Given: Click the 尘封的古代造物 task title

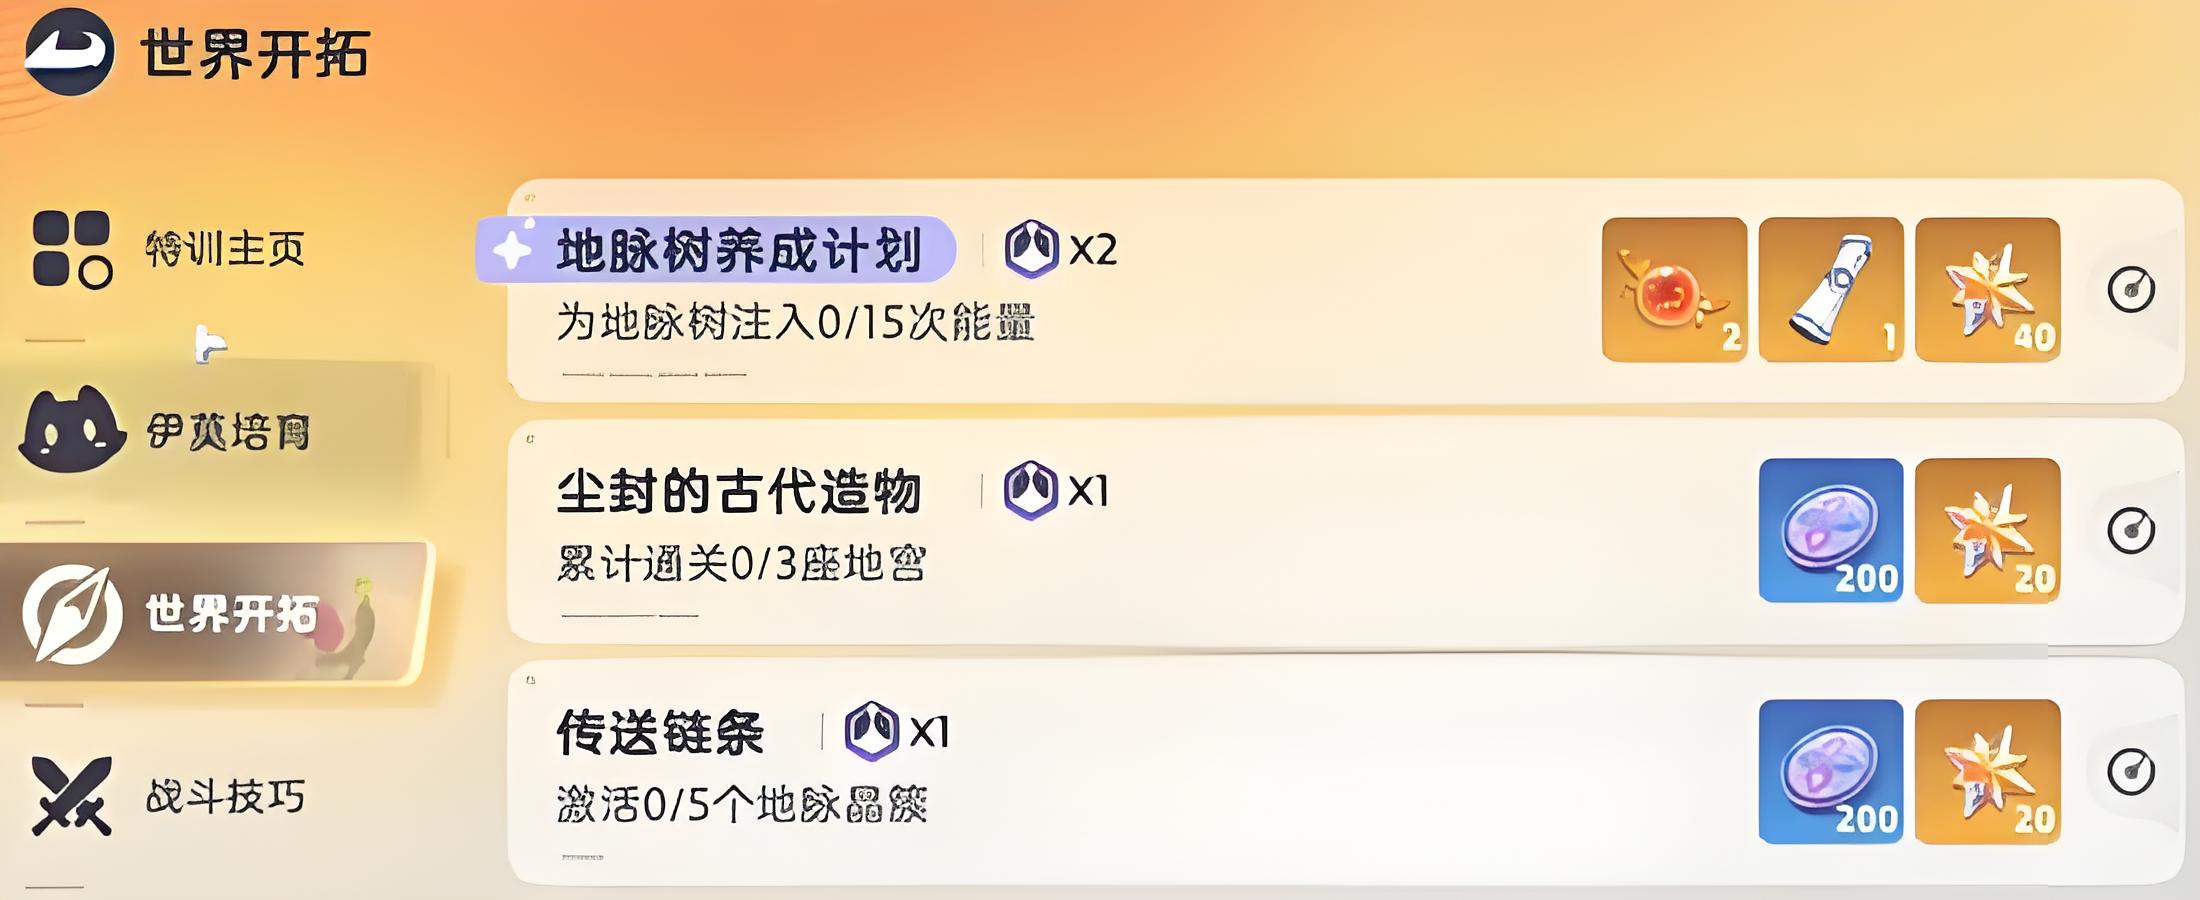Looking at the screenshot, I should pyautogui.click(x=738, y=492).
